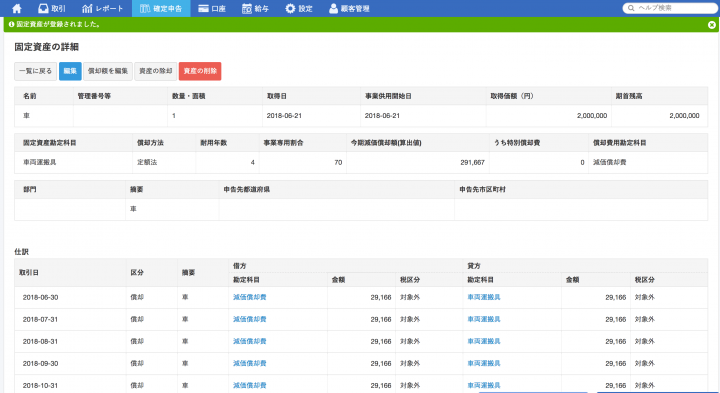Click 資産の除却 button
Screen dimensions: 720x393
pos(156,71)
